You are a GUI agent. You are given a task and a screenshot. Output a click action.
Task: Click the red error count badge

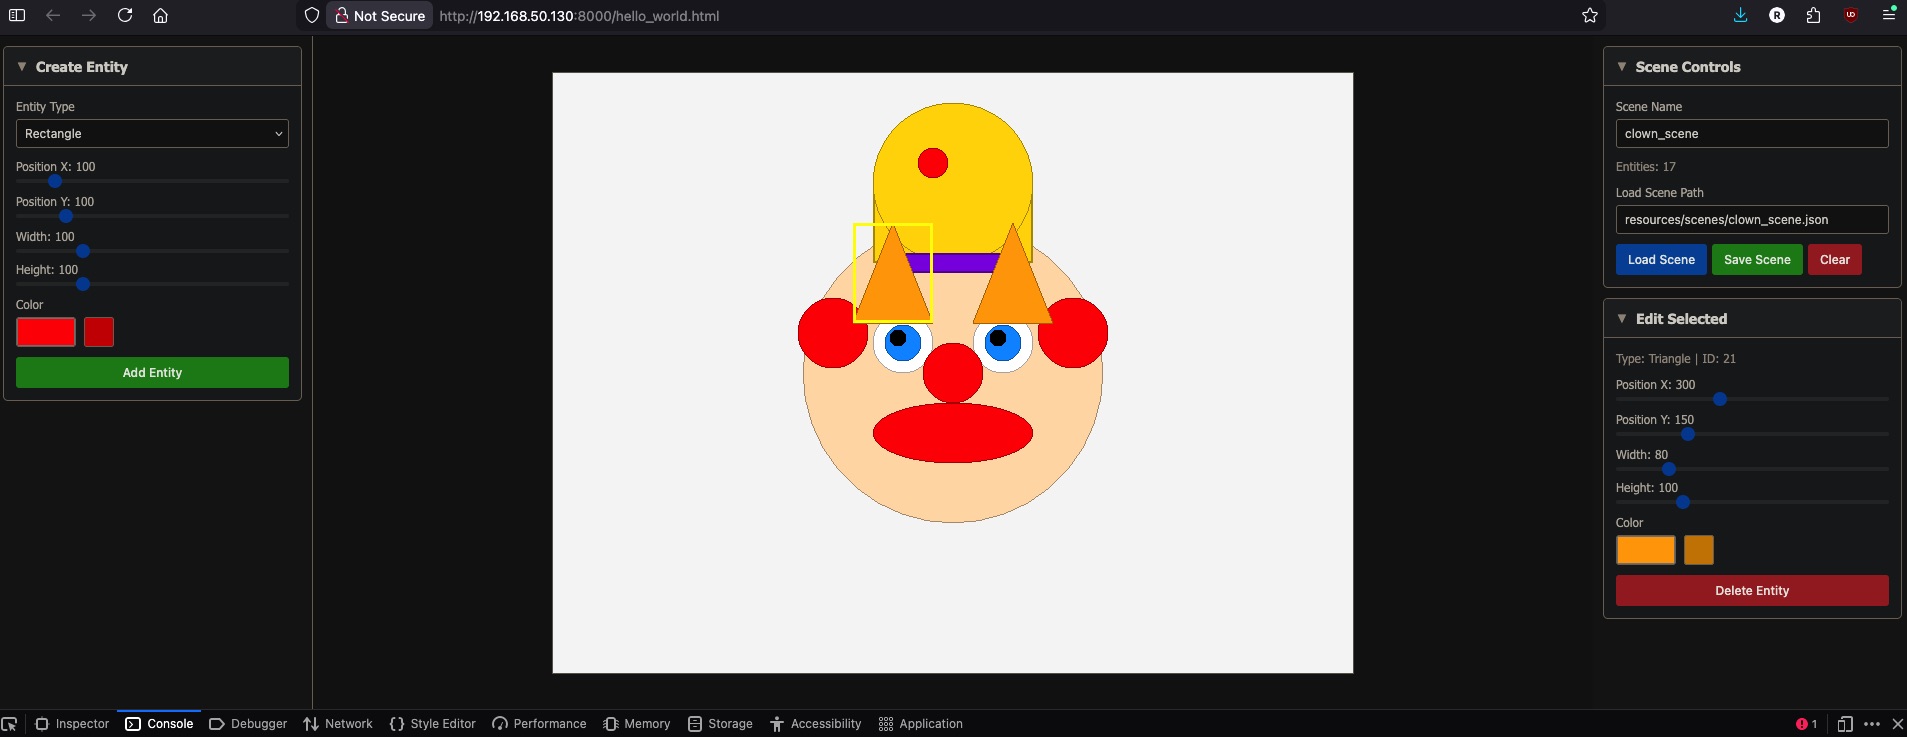(1806, 724)
